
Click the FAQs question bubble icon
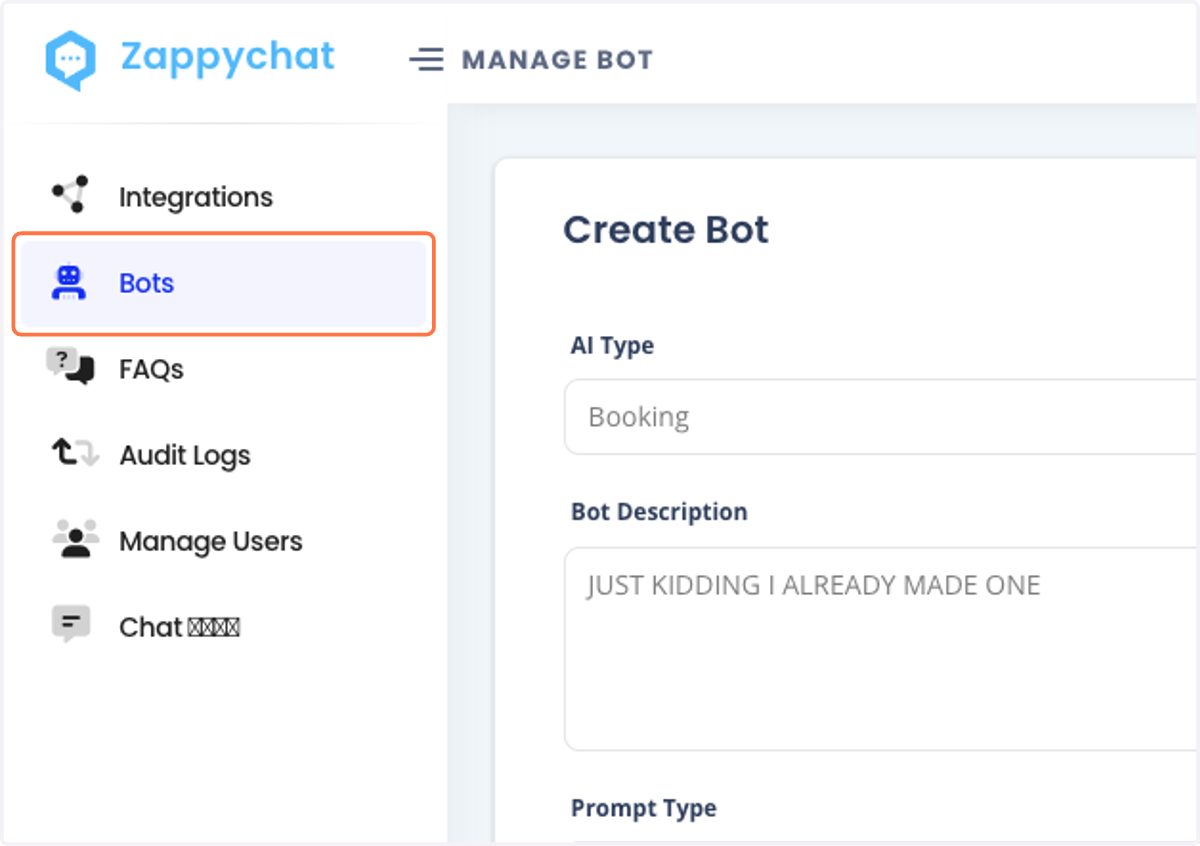pyautogui.click(x=70, y=367)
